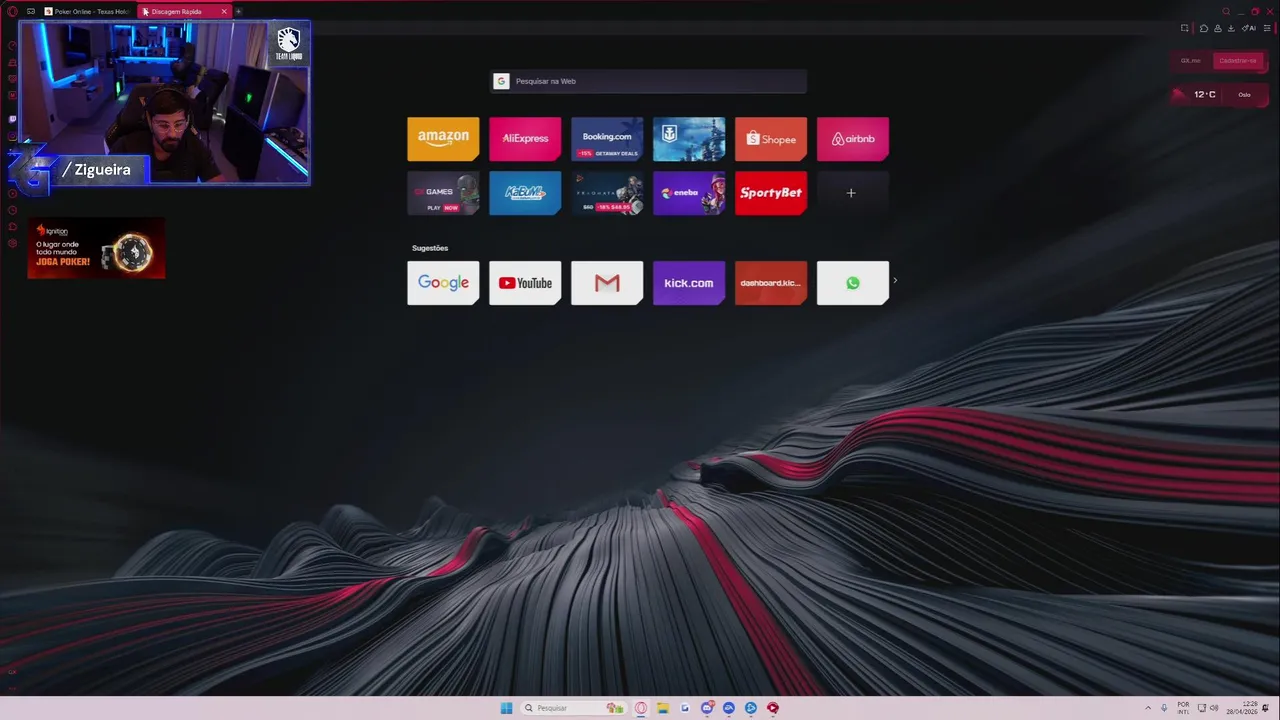Close the Discagem Rápida tab
This screenshot has height=720, width=1280.
pos(224,11)
